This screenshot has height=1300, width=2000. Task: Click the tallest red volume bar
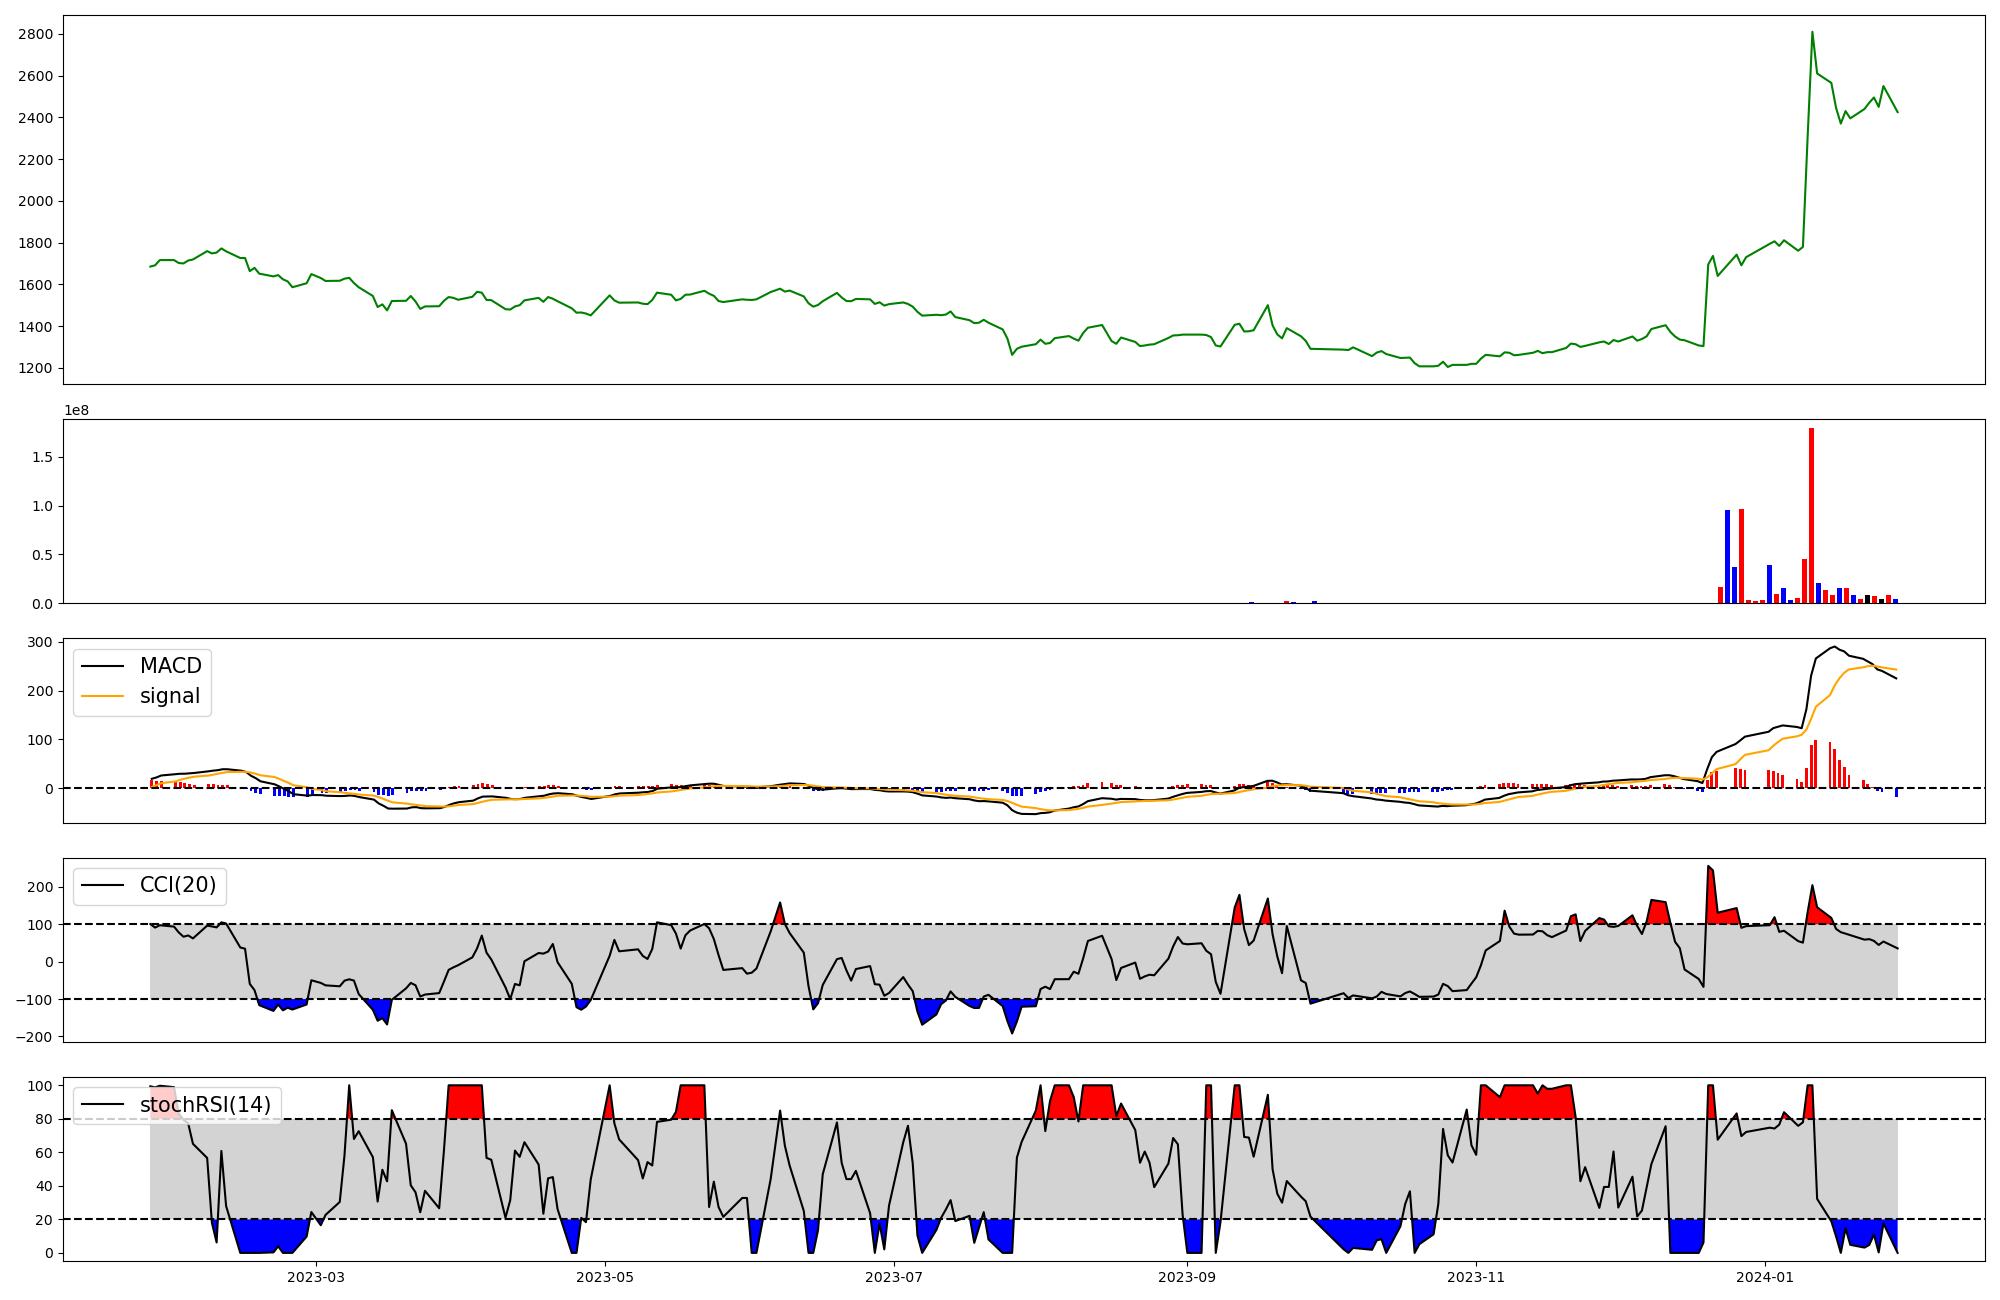pos(1811,515)
